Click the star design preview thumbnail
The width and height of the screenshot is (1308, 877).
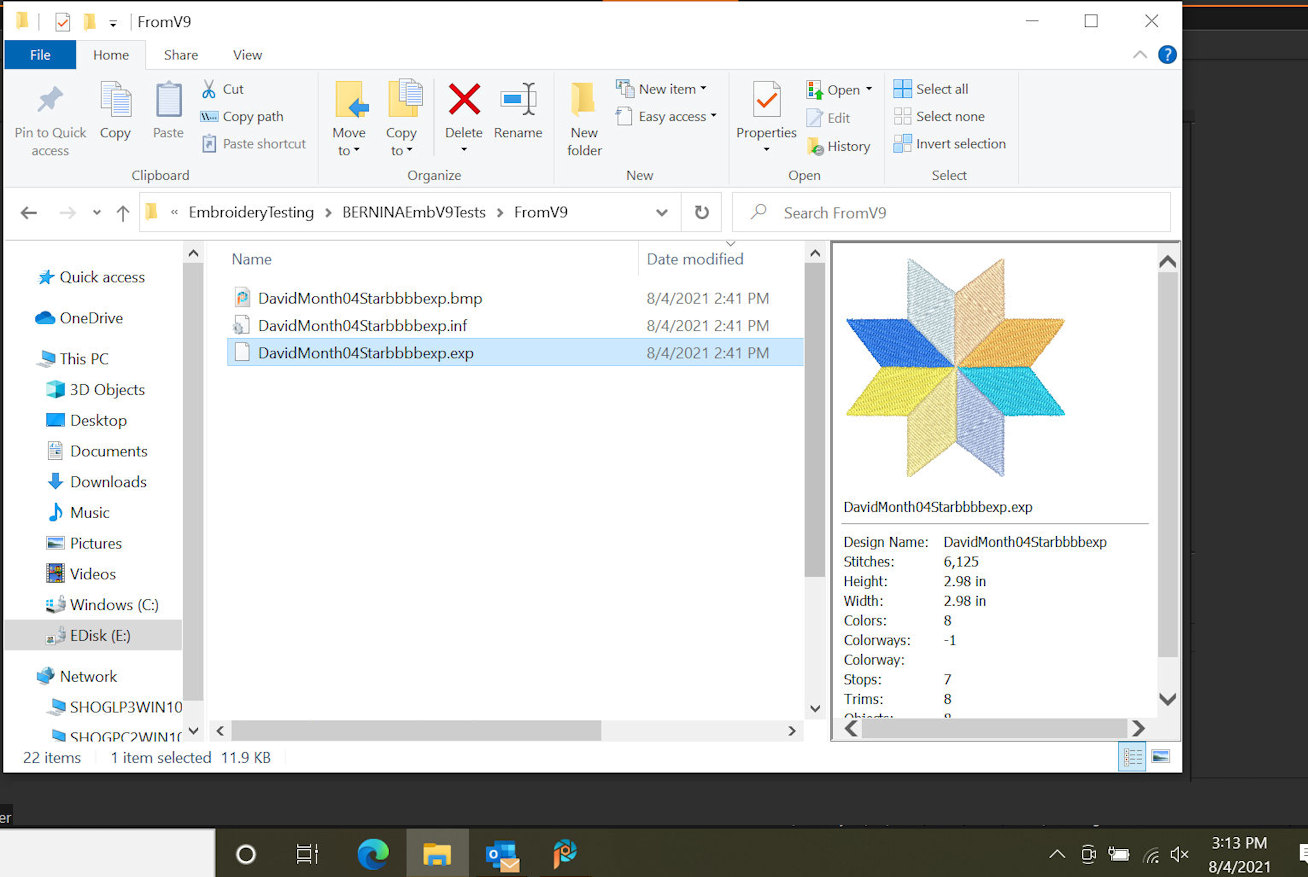coord(955,367)
